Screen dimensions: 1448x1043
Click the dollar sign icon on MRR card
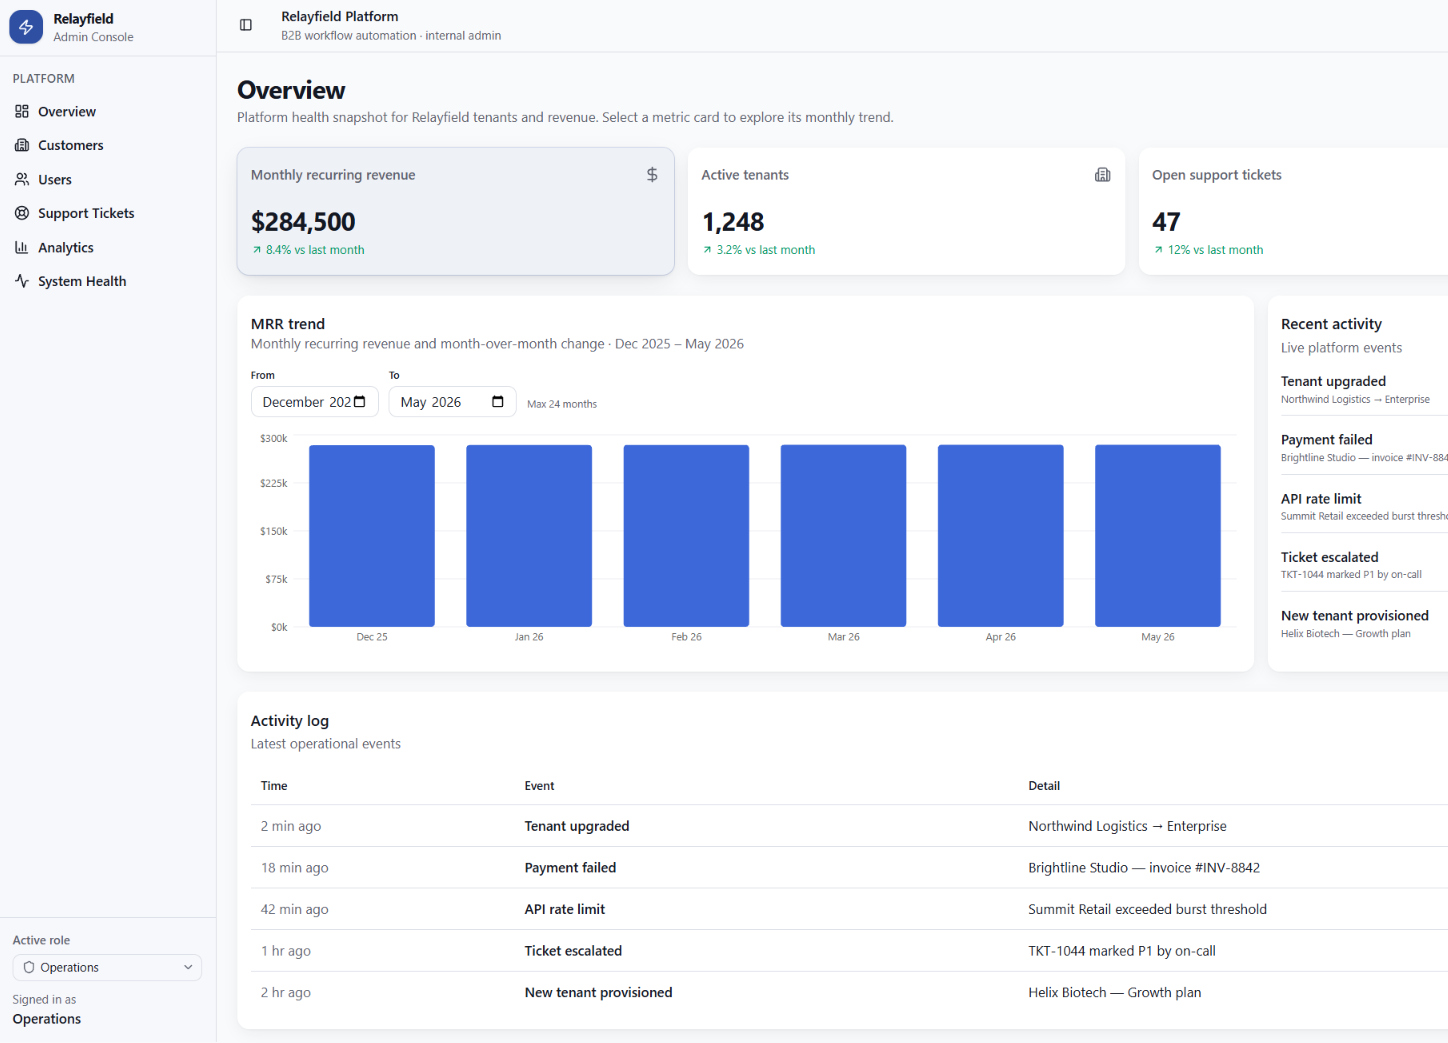pos(652,174)
